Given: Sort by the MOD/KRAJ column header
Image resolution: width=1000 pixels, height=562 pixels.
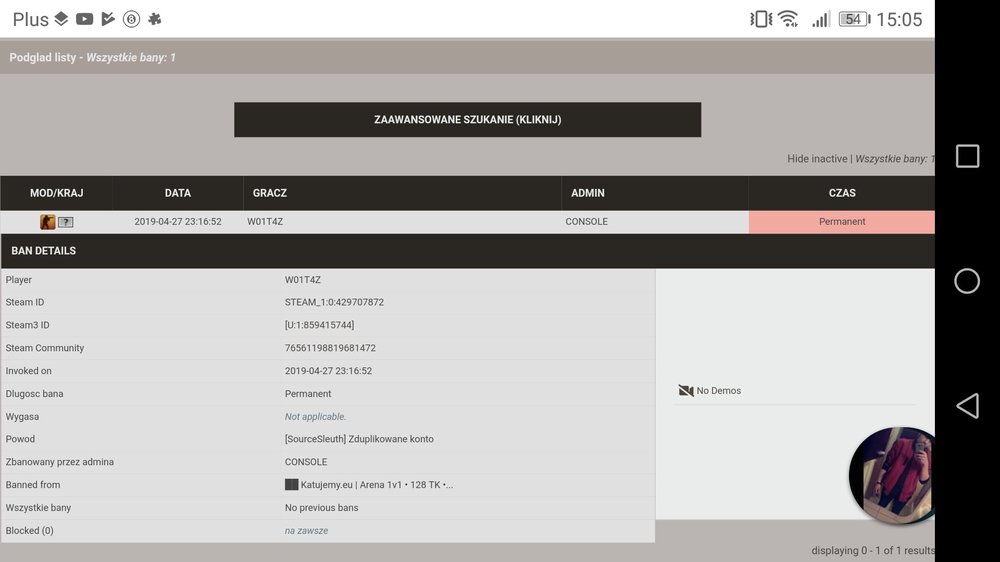Looking at the screenshot, I should [57, 193].
